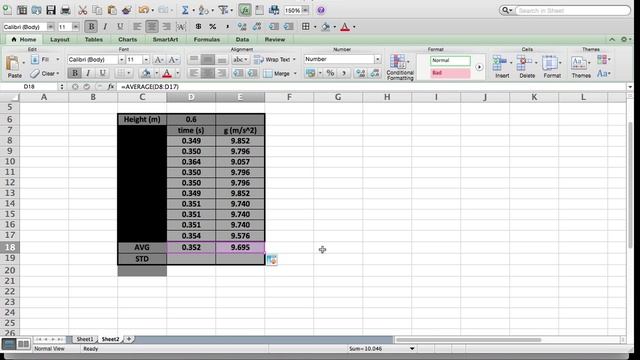Click the Format Painter brush icon
Viewport: 640px width, 360px height.
pyautogui.click(x=127, y=10)
